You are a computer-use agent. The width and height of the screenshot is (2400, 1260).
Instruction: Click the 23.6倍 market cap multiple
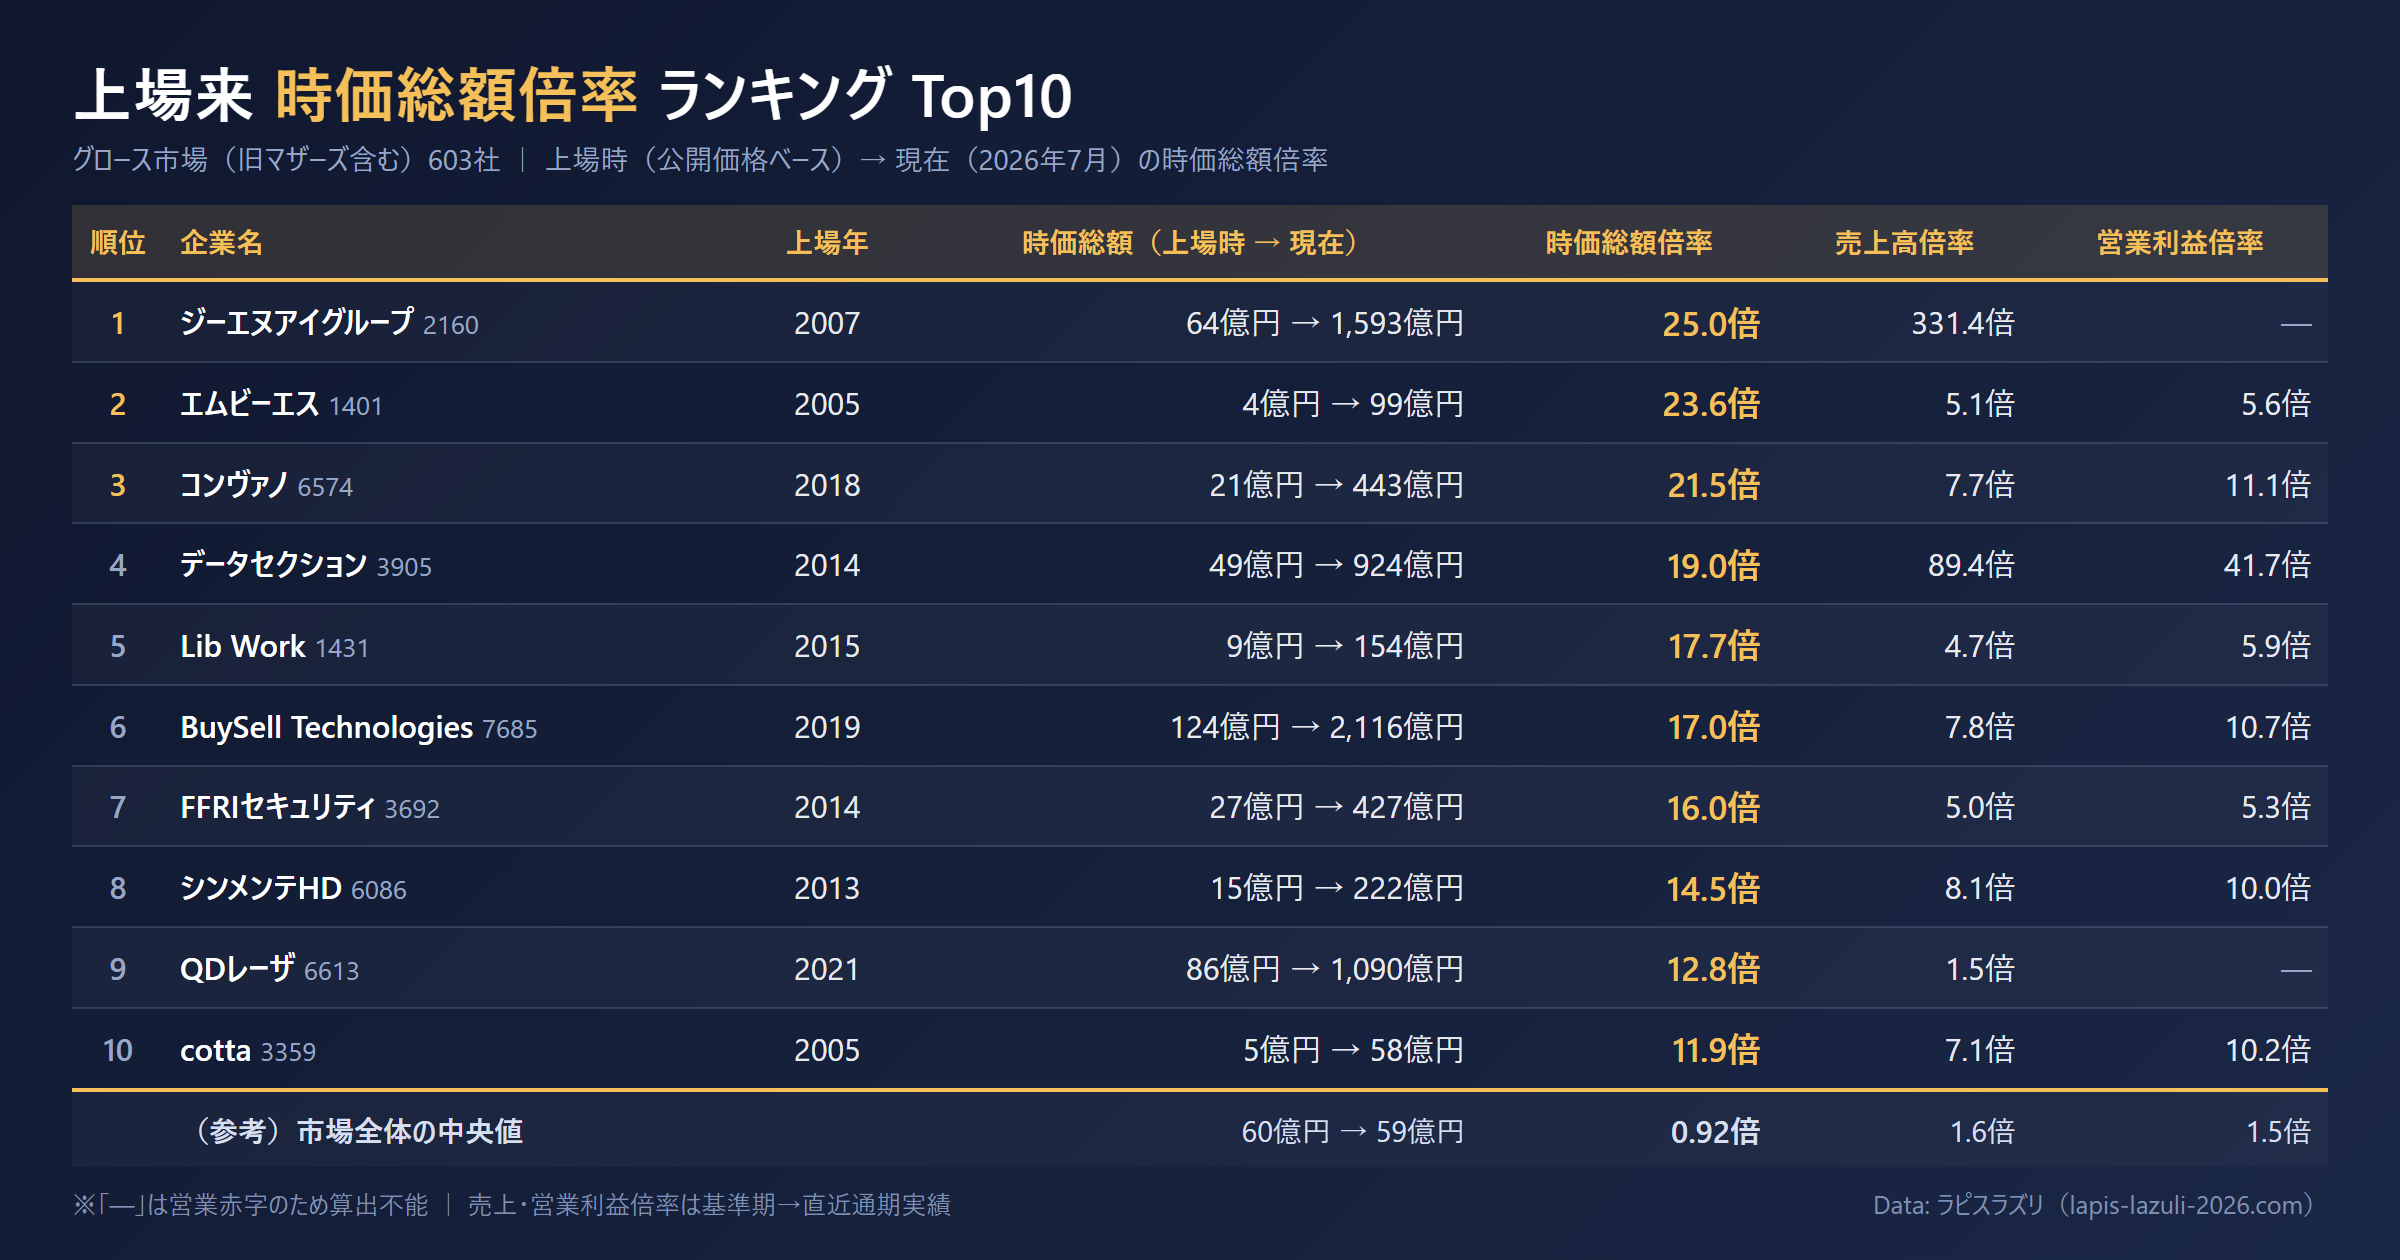pyautogui.click(x=1711, y=404)
